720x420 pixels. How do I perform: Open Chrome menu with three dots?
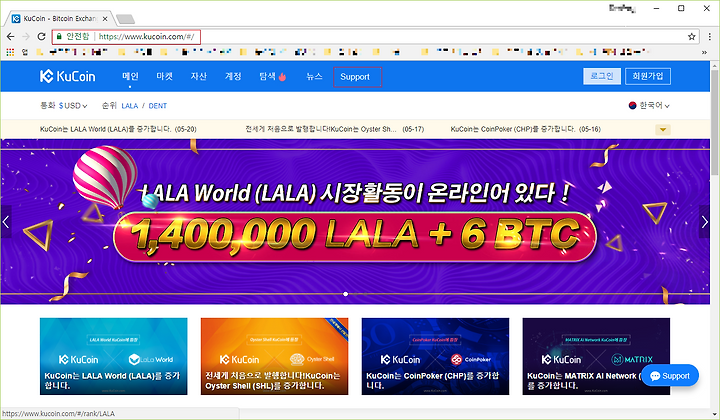(x=709, y=37)
